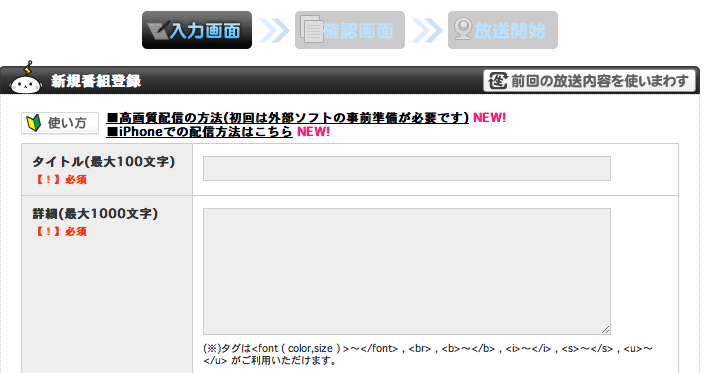Click the 確認画面 step button
704x373 pixels.
point(350,30)
